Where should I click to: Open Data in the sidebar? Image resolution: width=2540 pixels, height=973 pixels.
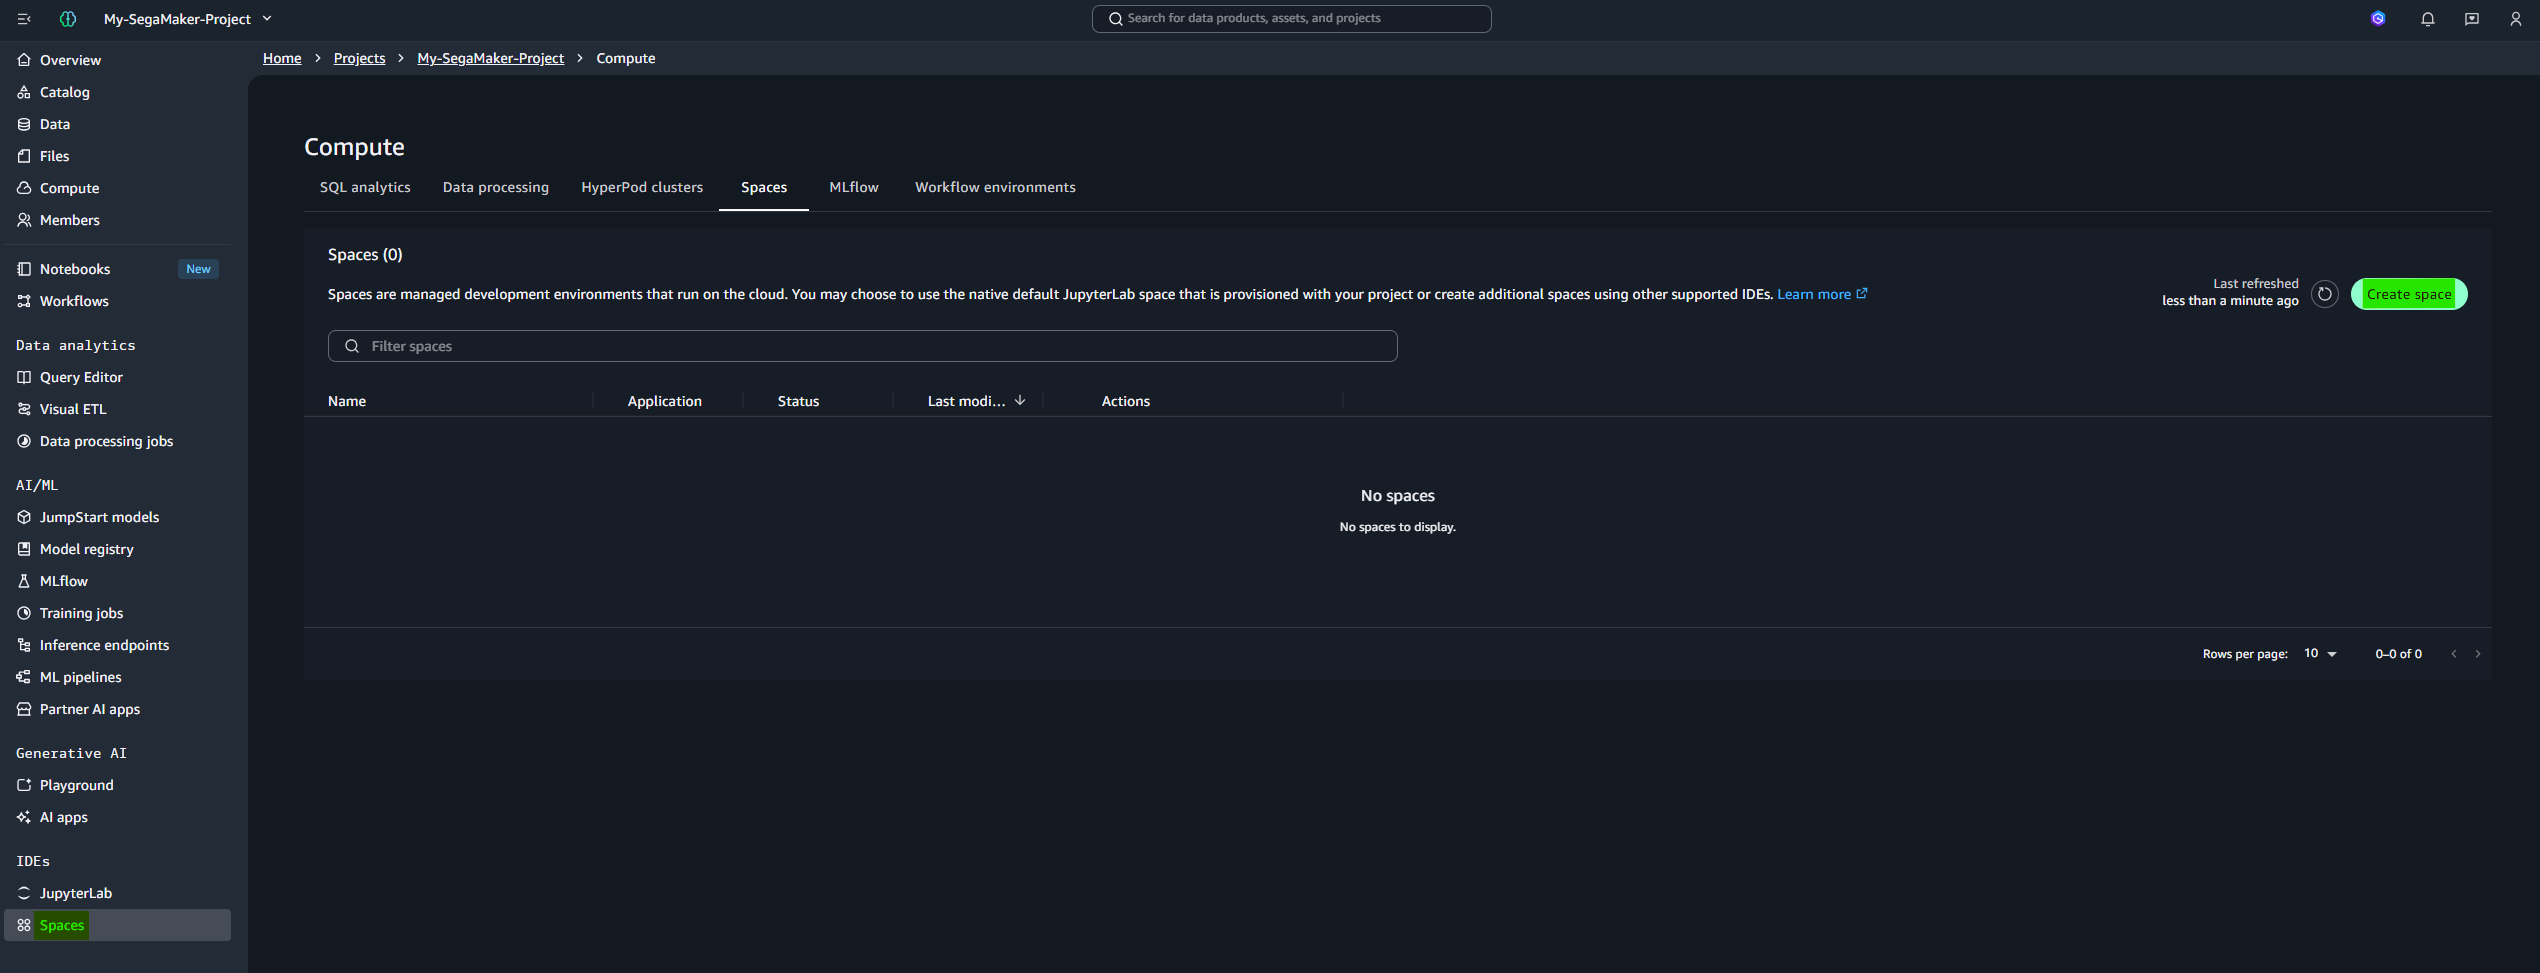118,124
